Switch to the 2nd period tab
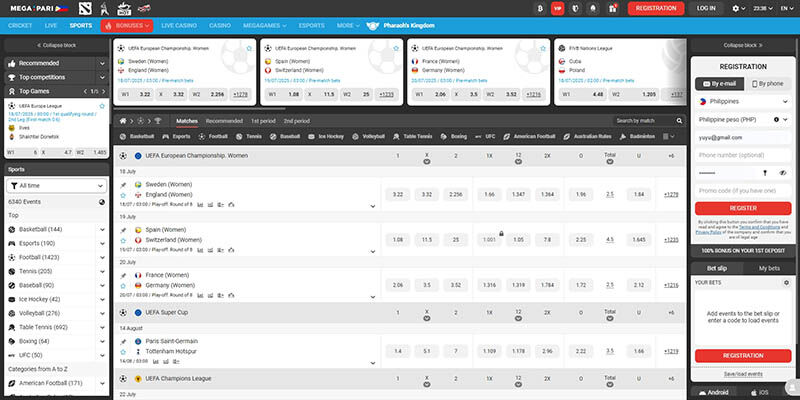This screenshot has height=400, width=800. [x=296, y=121]
